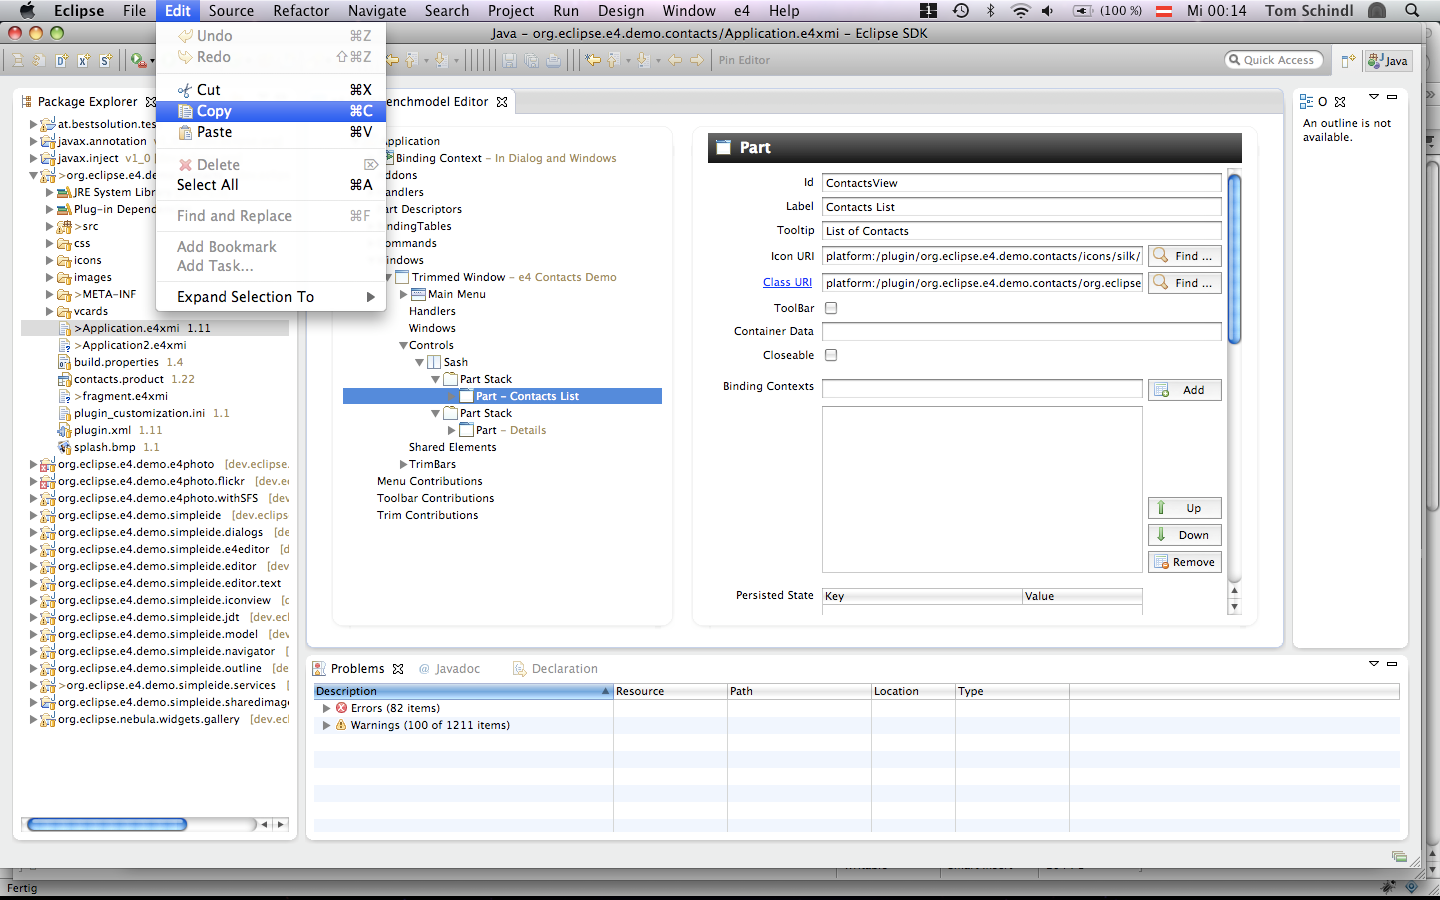1440x900 pixels.
Task: Open the Outline view menu triangle
Action: [x=1374, y=97]
